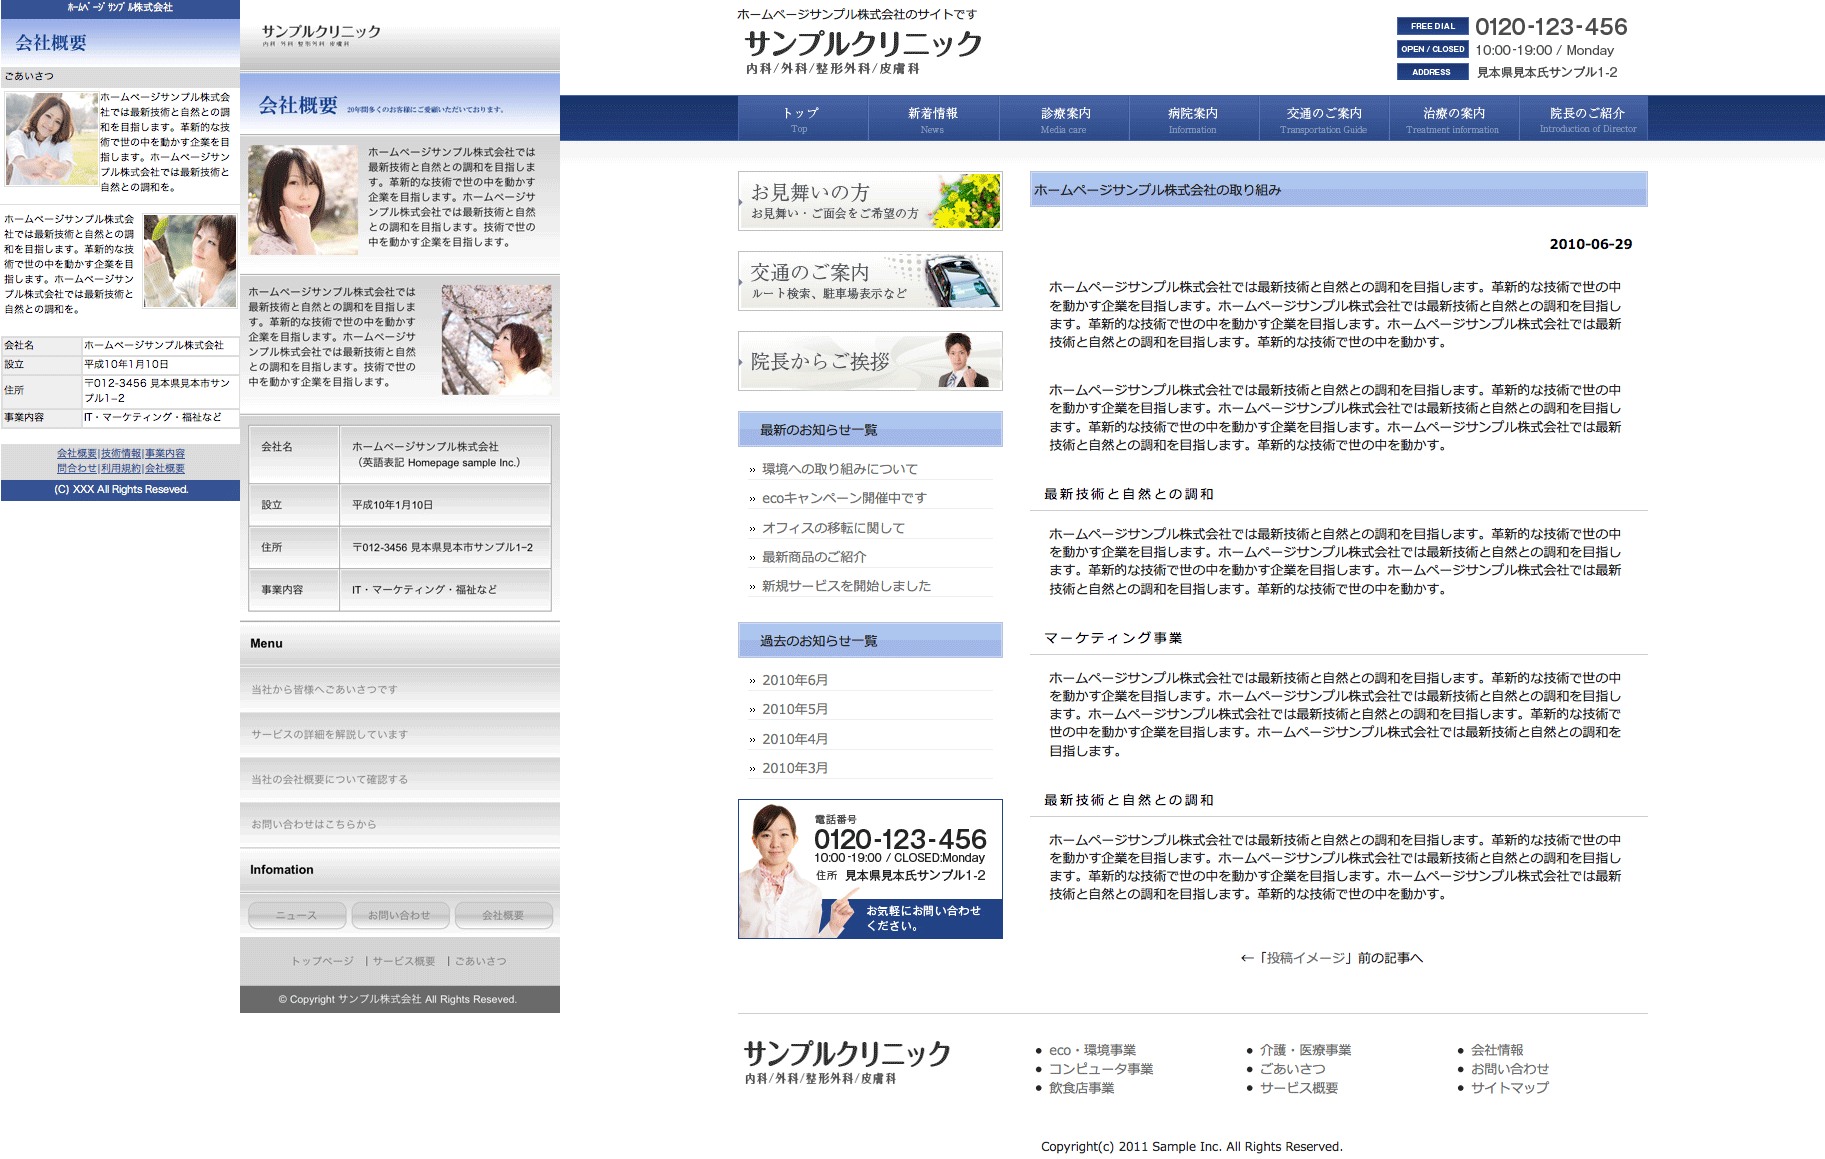Open ecoキャンペーン開催中です news link
The height and width of the screenshot is (1159, 1825).
(x=843, y=498)
